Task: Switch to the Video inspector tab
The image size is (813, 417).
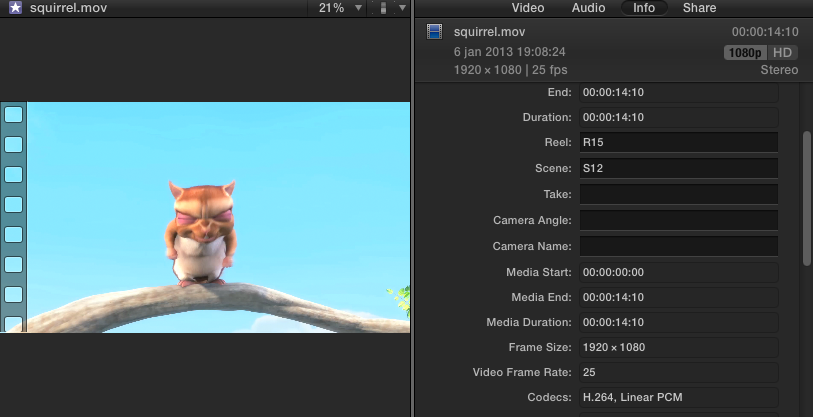Action: click(x=528, y=8)
